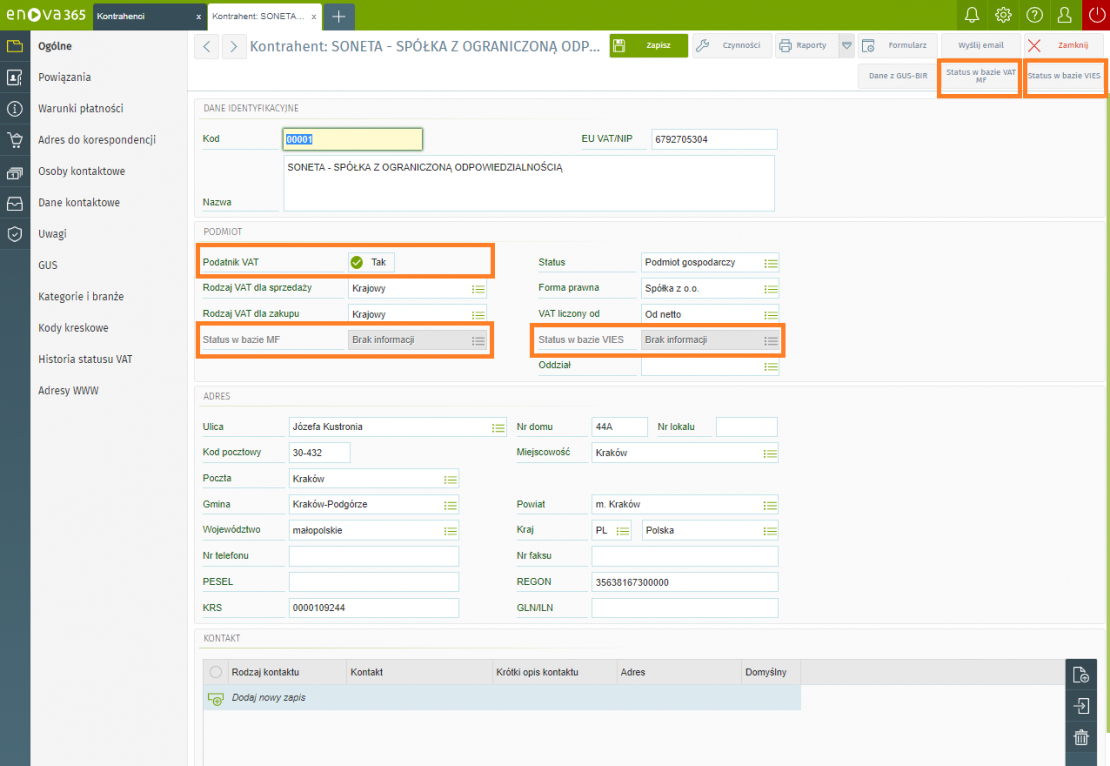Select the radio circle in Kontakt table header

(x=215, y=672)
